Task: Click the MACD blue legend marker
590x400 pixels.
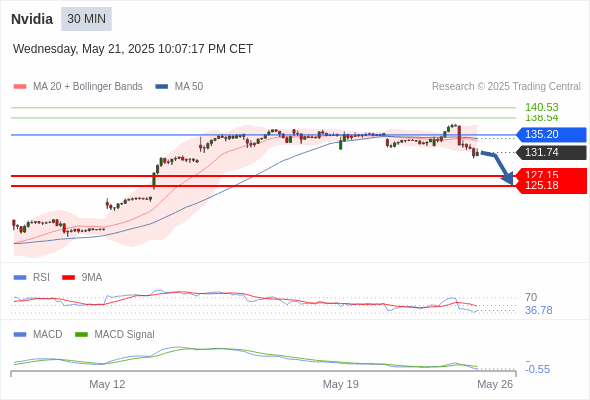Action: pos(20,335)
